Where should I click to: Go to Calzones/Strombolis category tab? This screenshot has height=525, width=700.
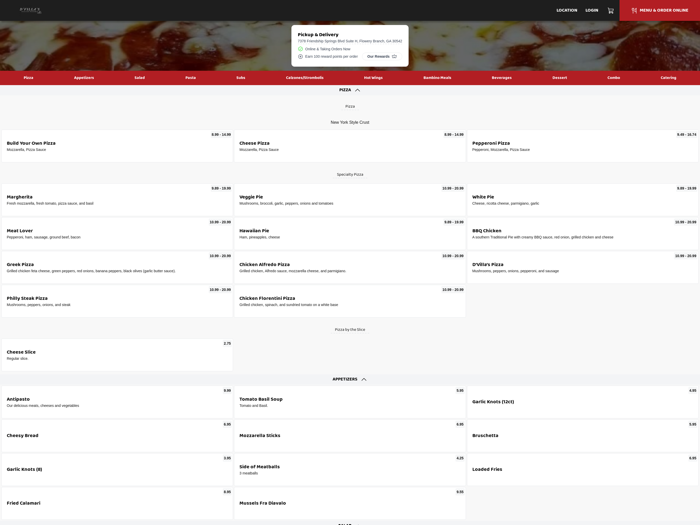305,78
